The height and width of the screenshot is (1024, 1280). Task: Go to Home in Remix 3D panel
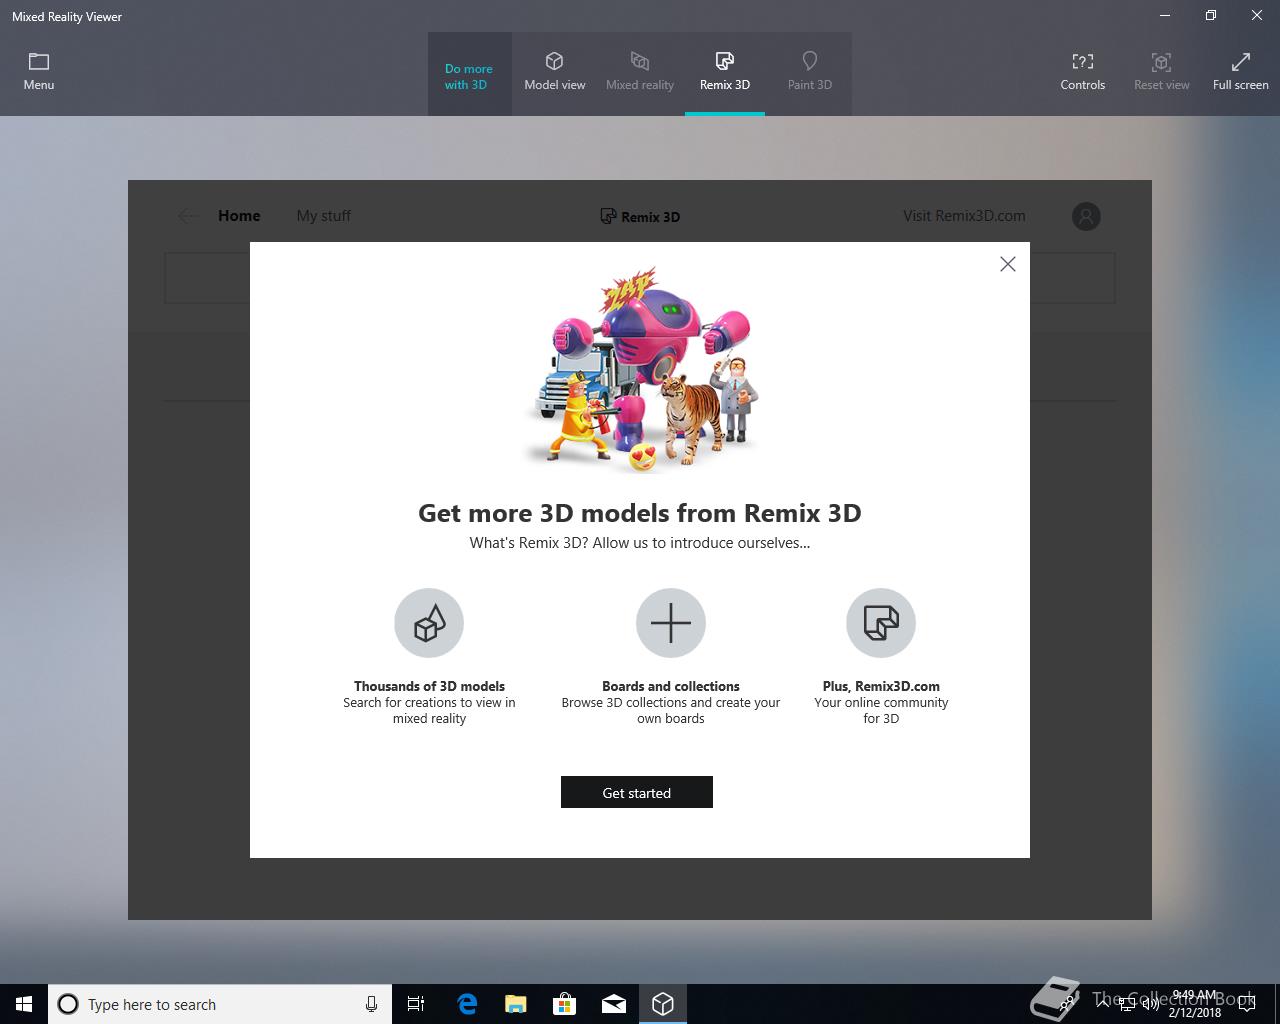(x=239, y=216)
